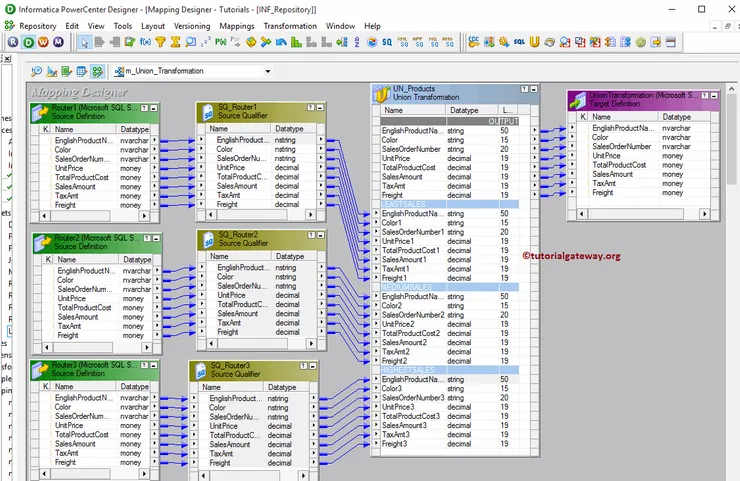Select the LEASTSALES group header in UN_Products

(x=450, y=204)
